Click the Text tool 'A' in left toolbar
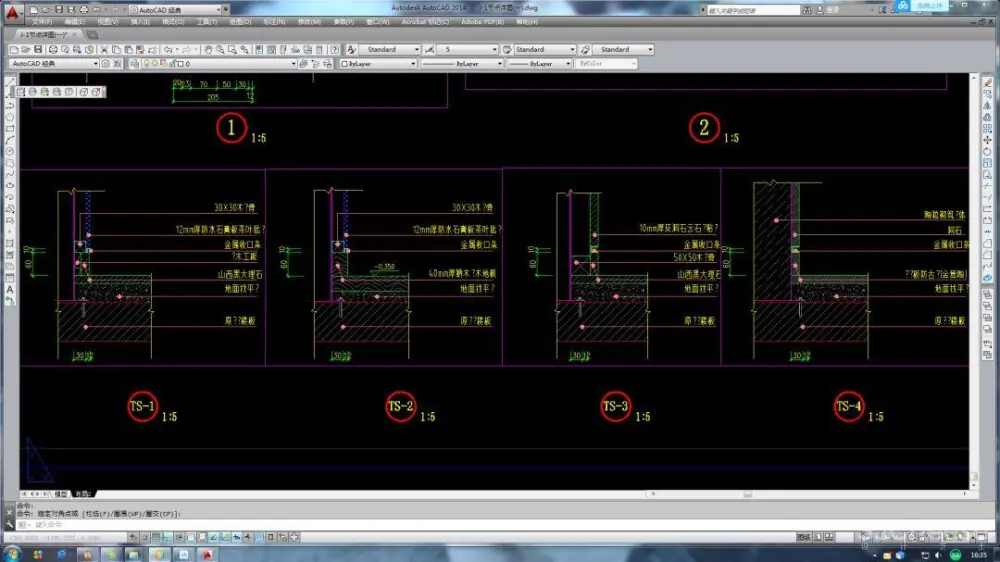Image resolution: width=1000 pixels, height=562 pixels. pyautogui.click(x=10, y=290)
